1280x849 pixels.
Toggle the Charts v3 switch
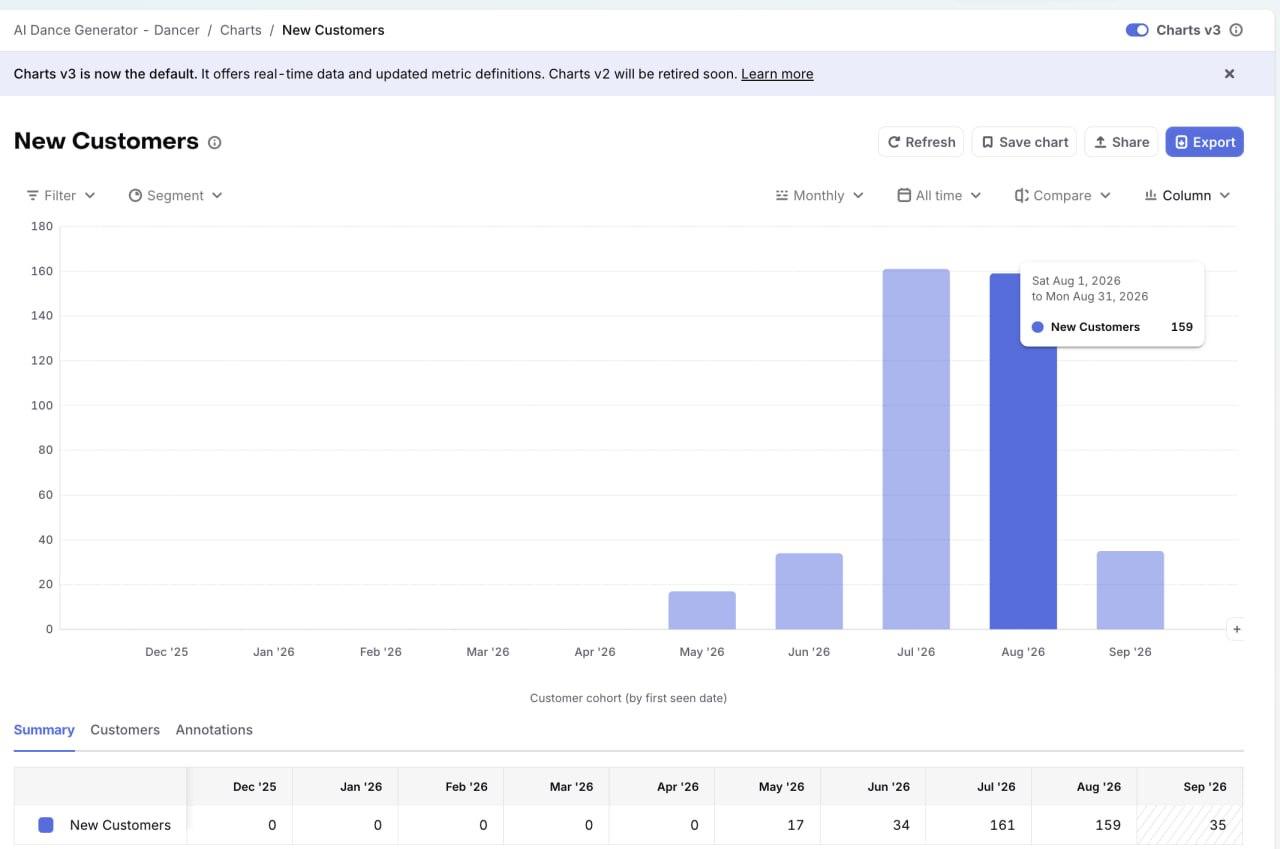(1136, 30)
